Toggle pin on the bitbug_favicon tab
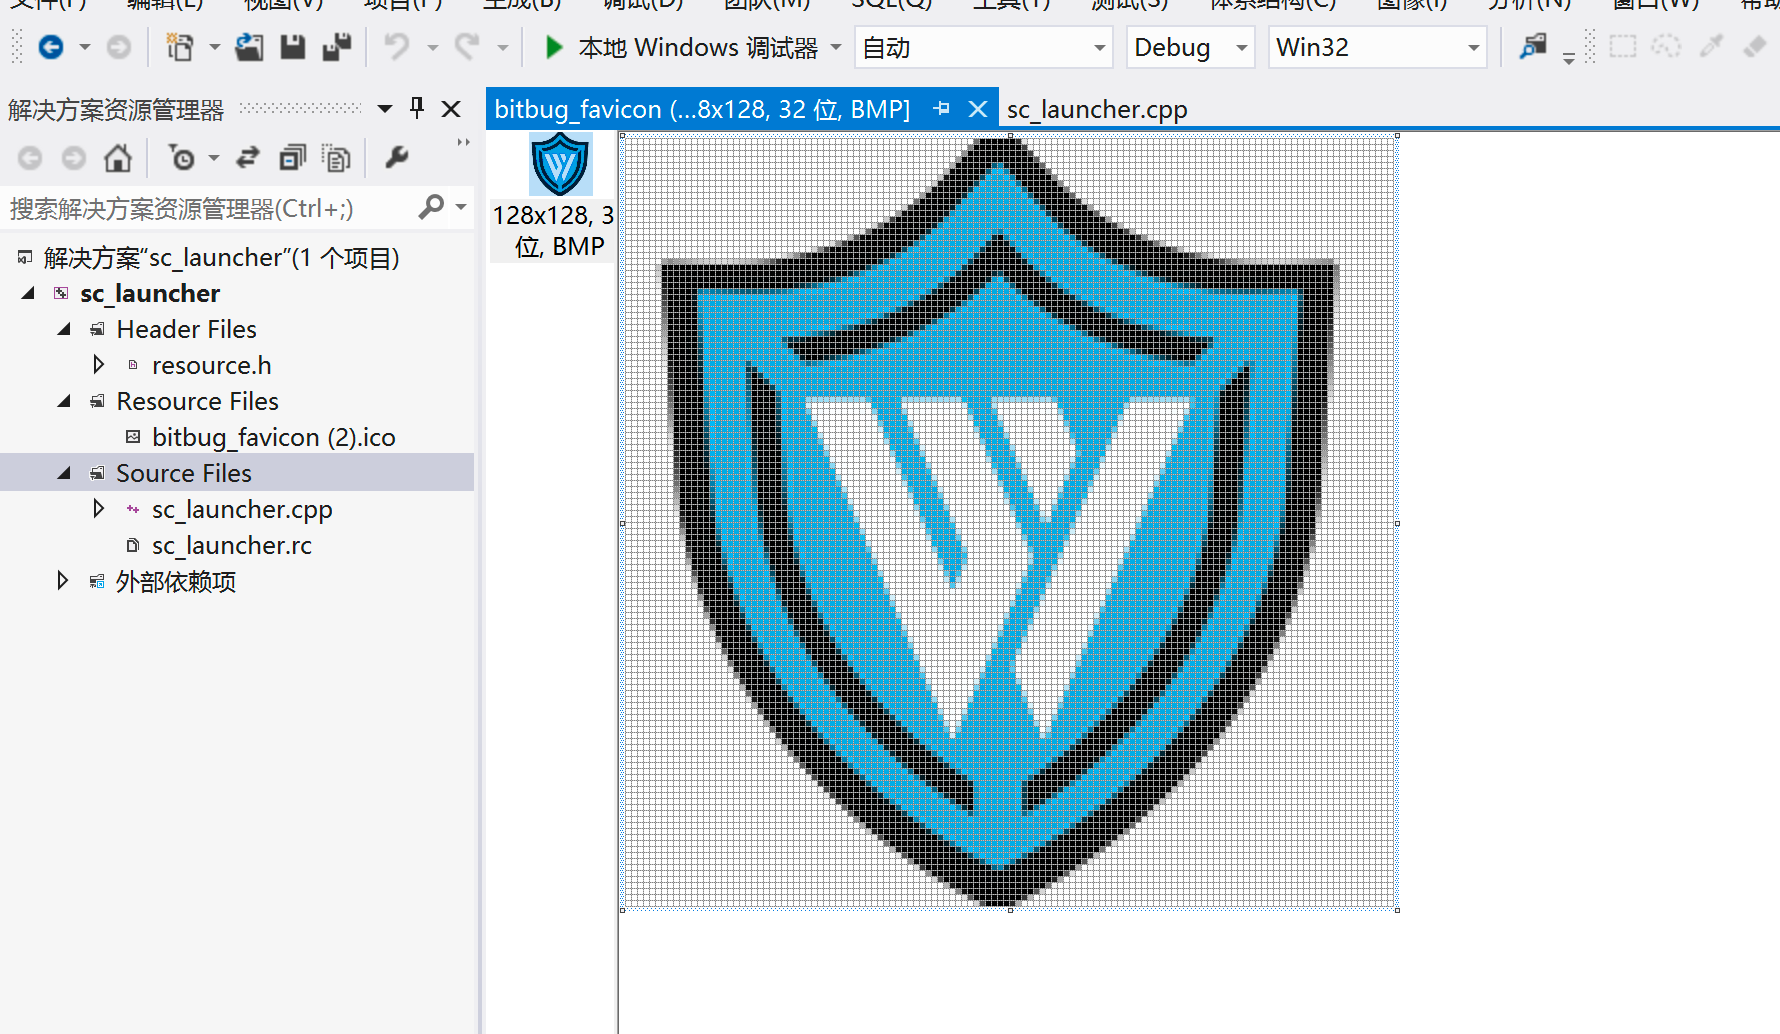The height and width of the screenshot is (1034, 1780). [x=941, y=108]
